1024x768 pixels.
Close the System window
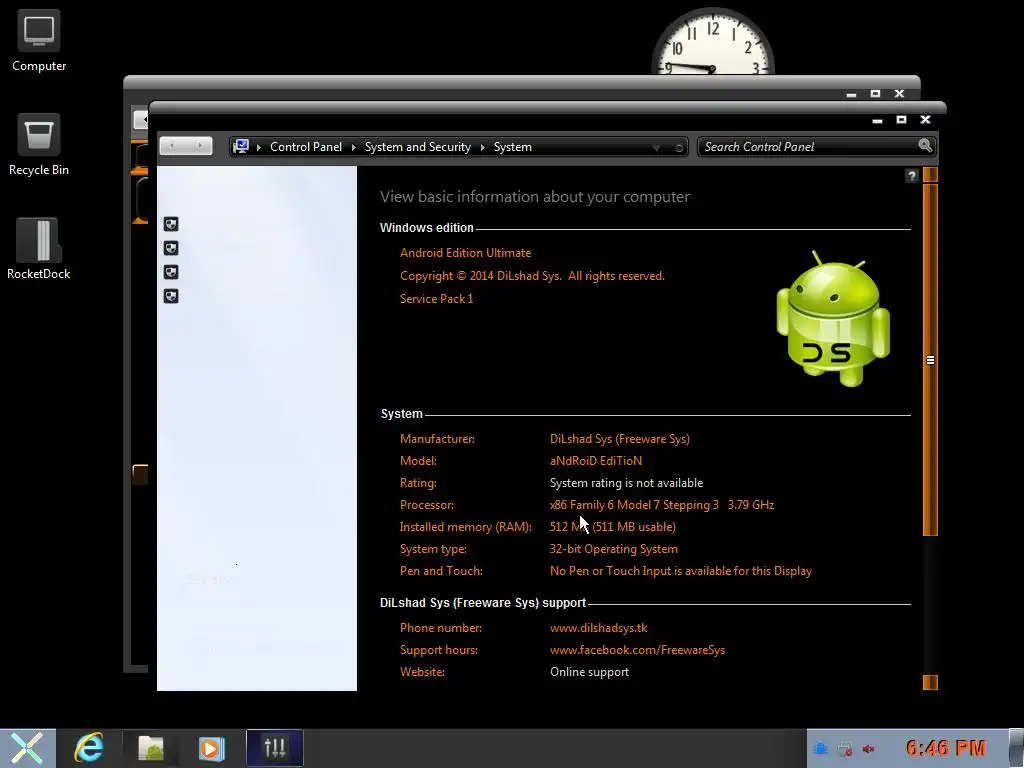[925, 120]
